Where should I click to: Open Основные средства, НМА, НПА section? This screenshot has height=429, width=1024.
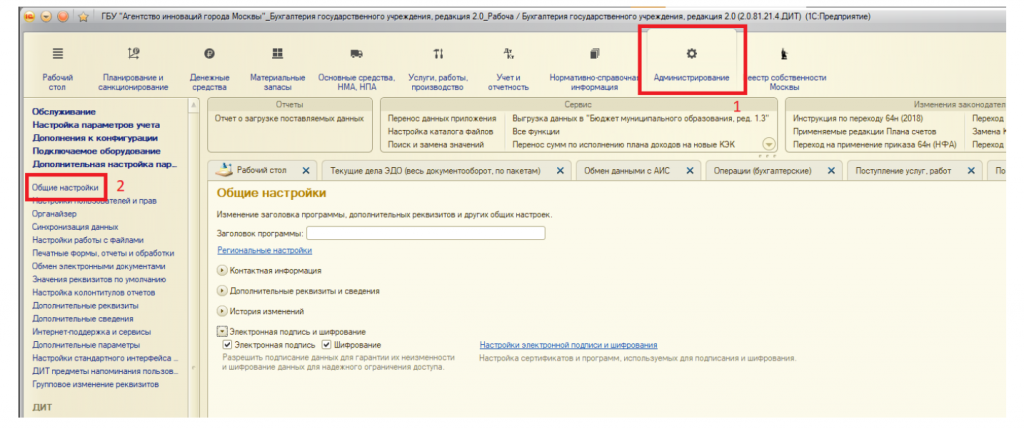pos(357,54)
